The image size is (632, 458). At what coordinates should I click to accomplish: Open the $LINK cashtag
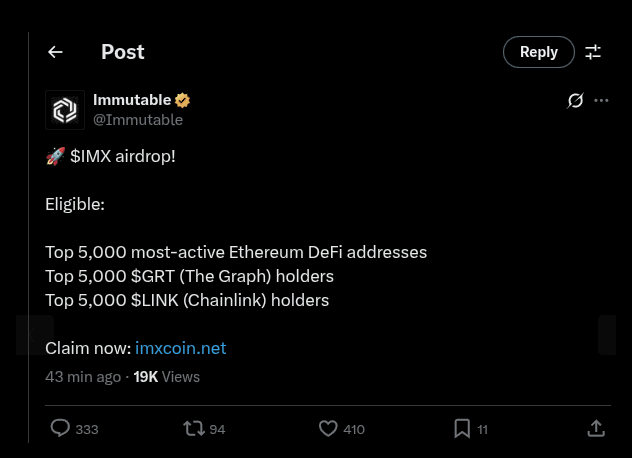(x=154, y=300)
